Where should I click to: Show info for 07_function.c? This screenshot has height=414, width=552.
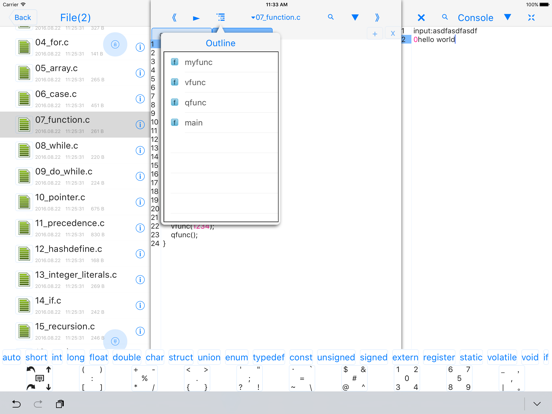tap(140, 125)
